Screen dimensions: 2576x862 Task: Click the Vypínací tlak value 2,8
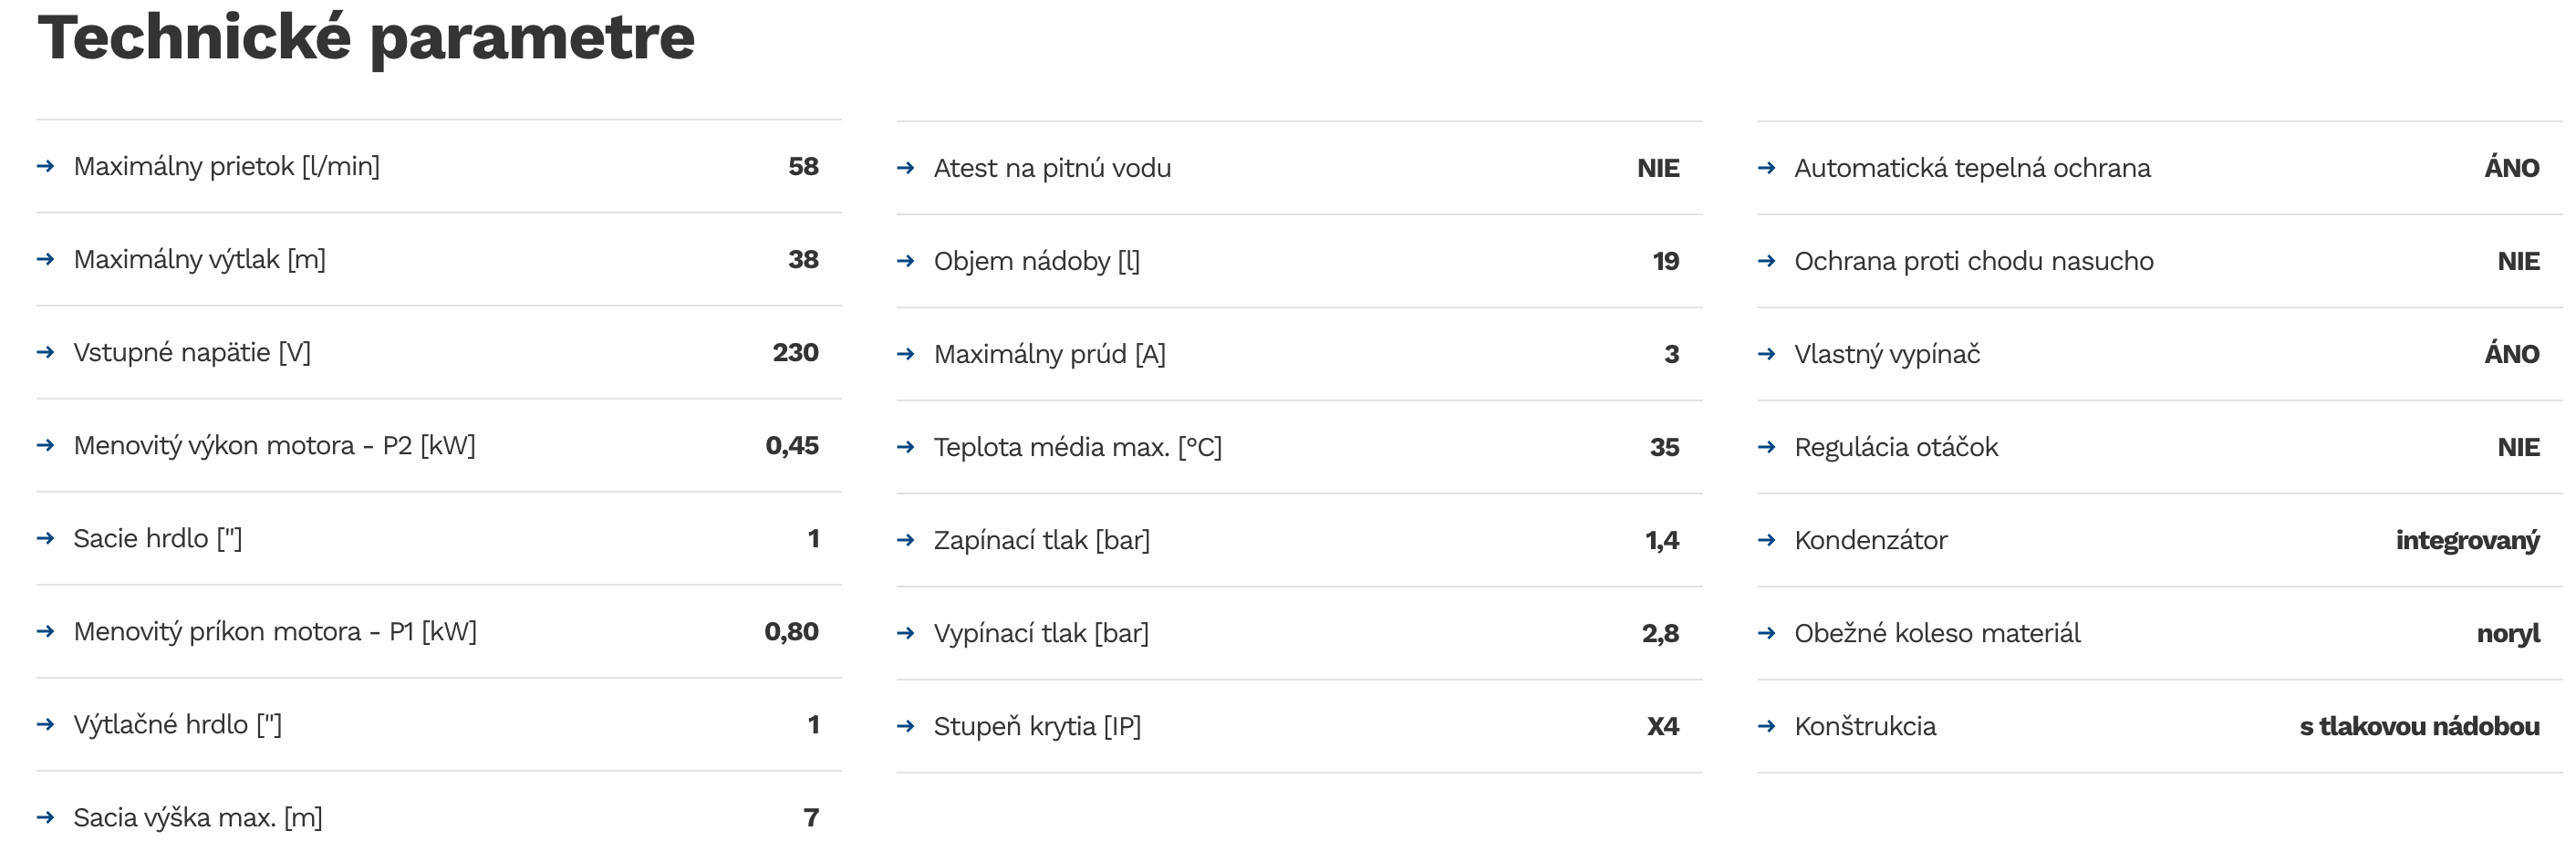(1660, 634)
